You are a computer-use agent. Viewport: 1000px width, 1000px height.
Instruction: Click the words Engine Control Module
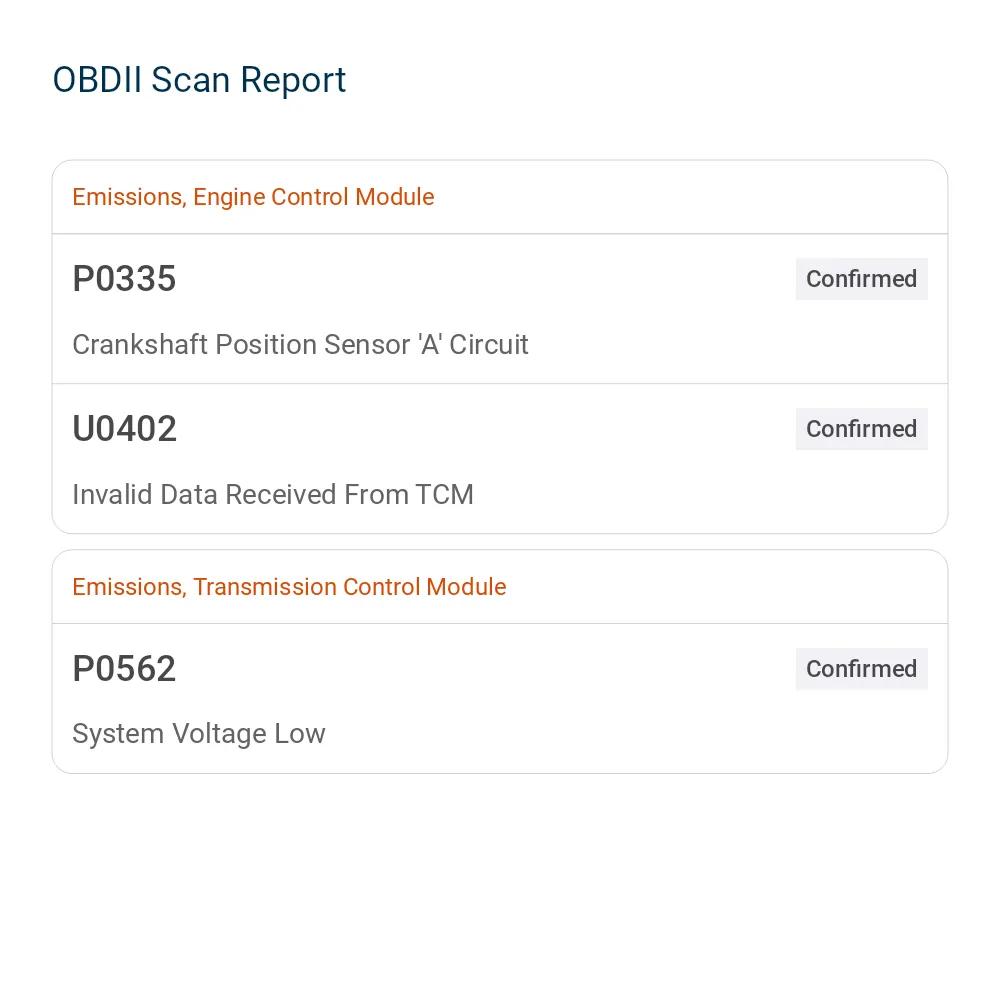[314, 197]
